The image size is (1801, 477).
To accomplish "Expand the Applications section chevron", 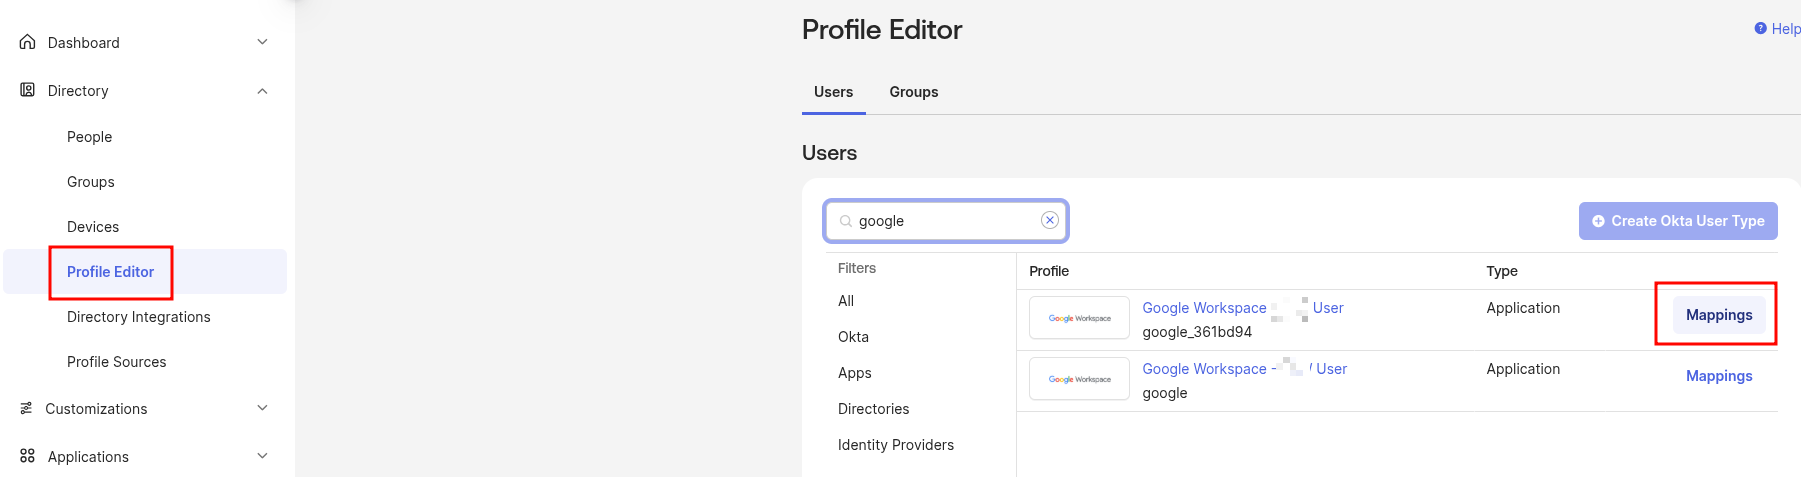I will 262,456.
